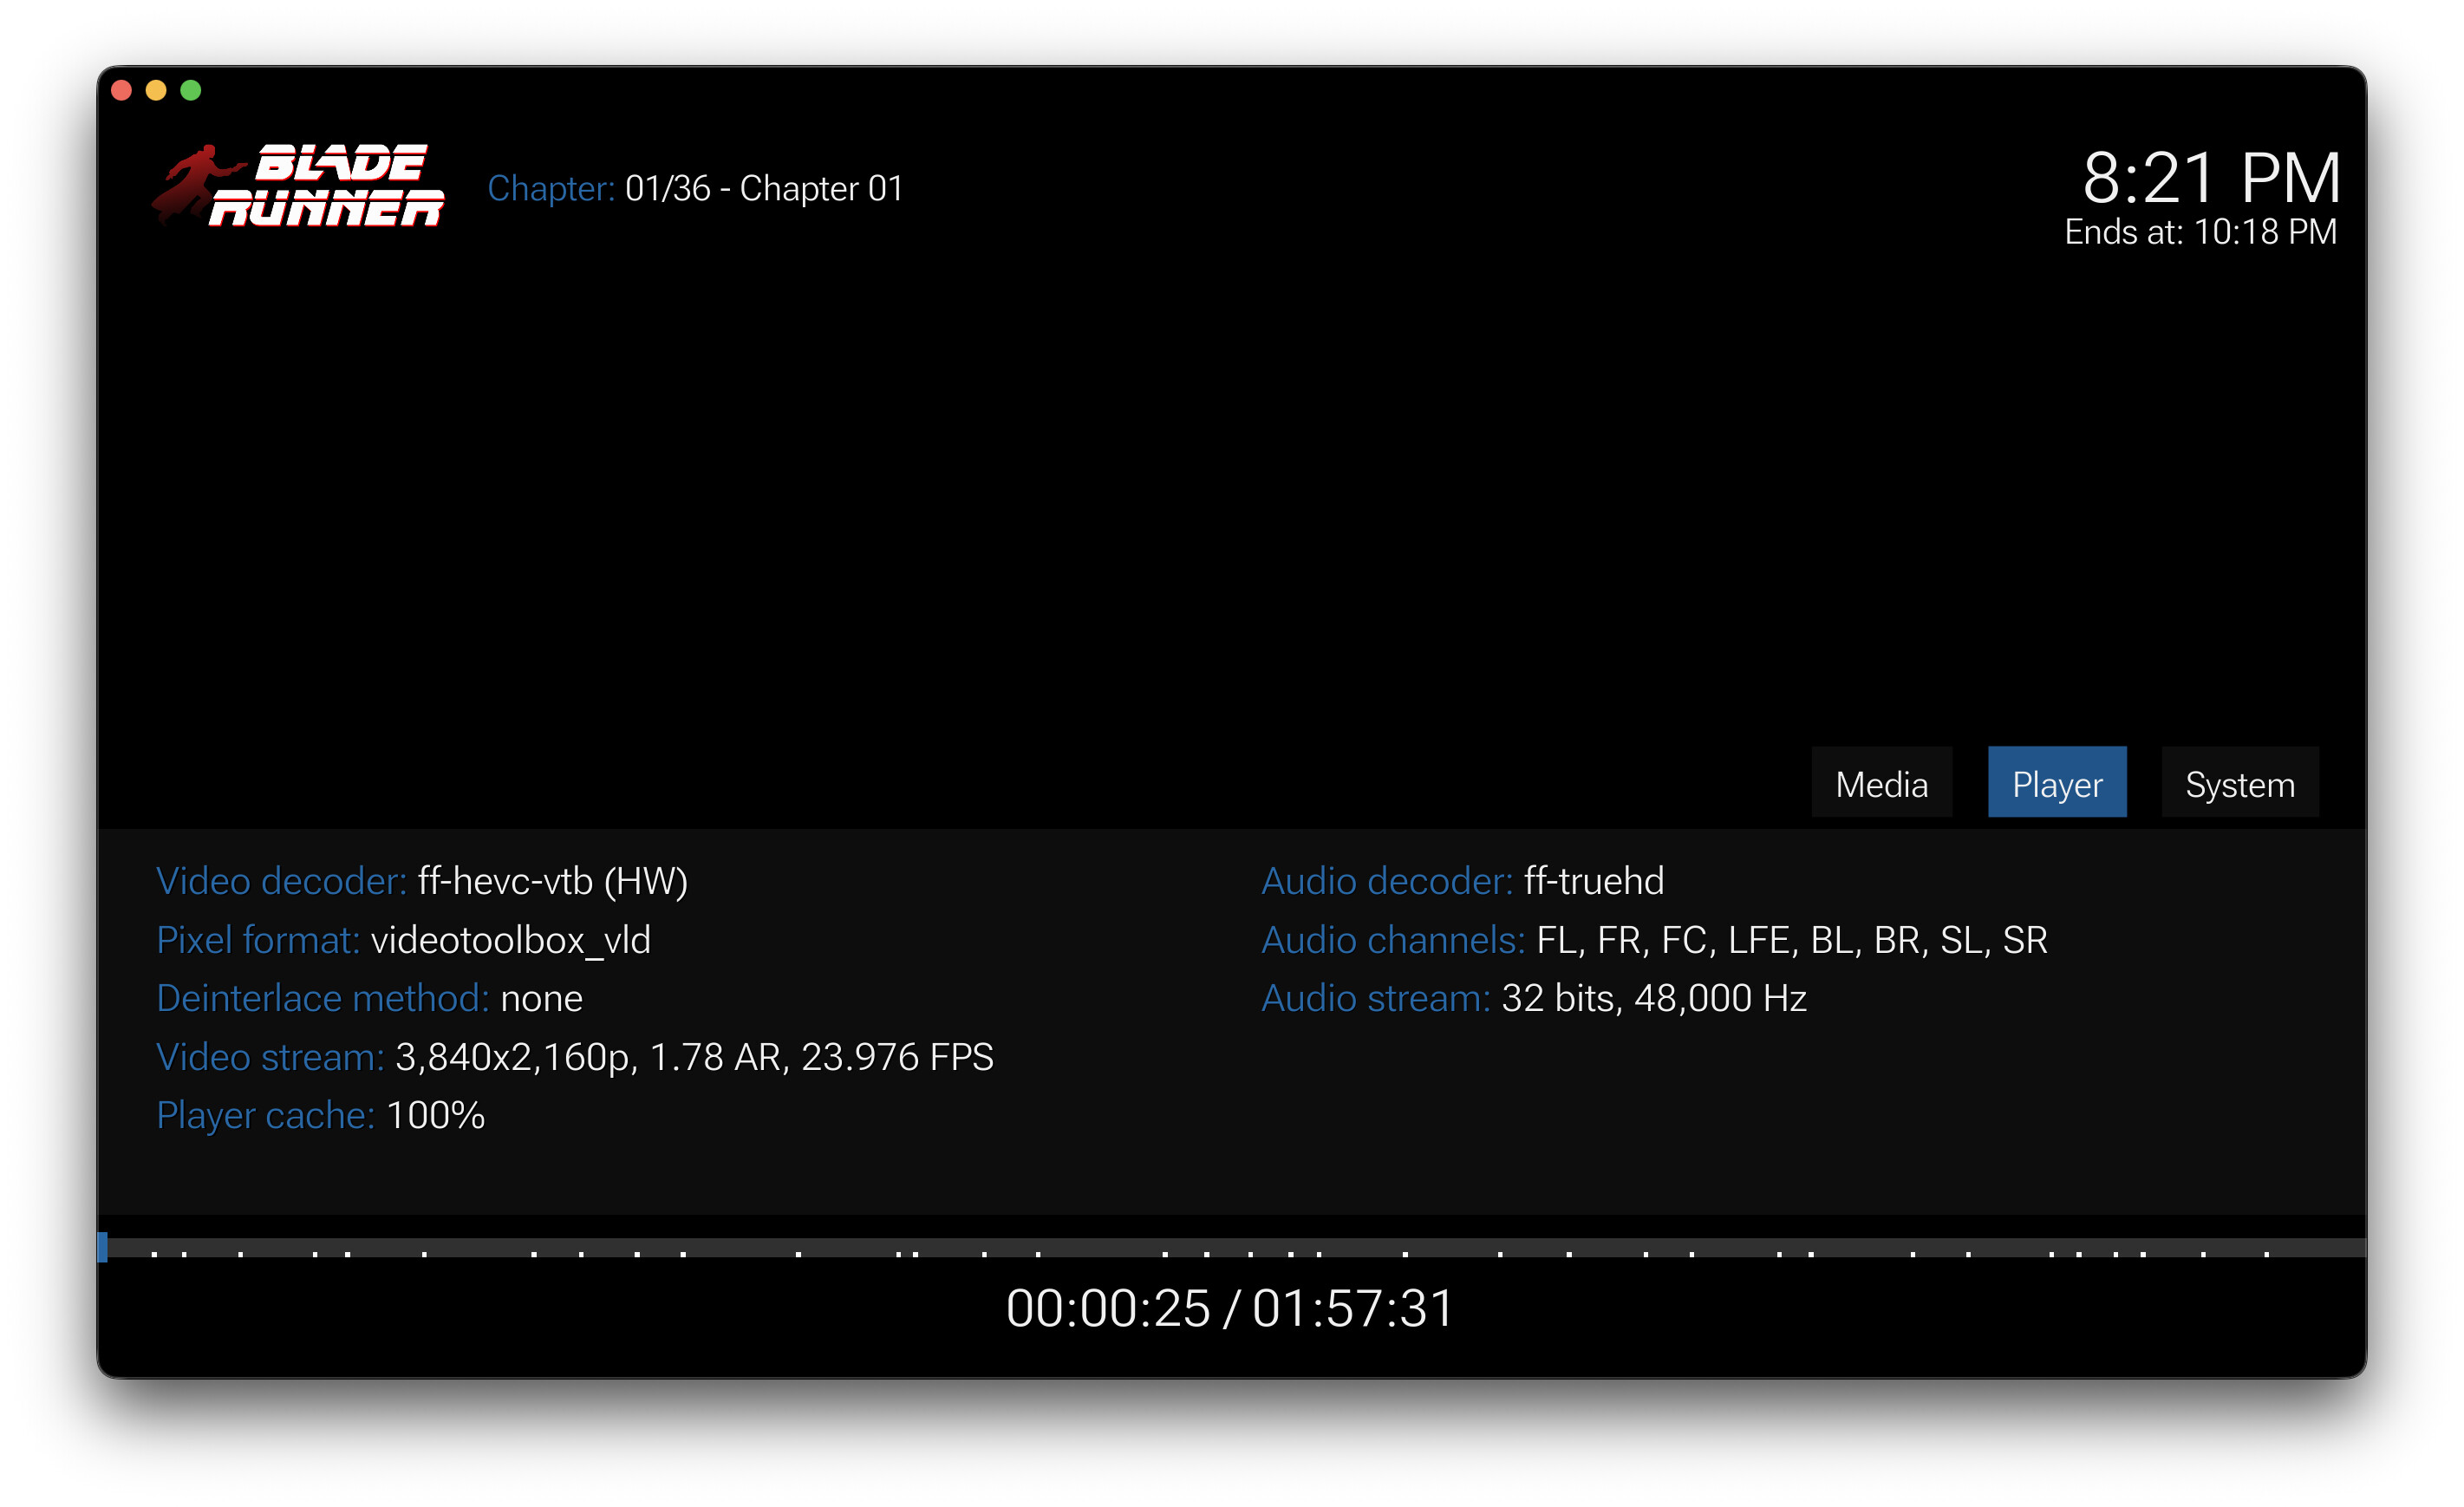Image resolution: width=2464 pixels, height=1507 pixels.
Task: Click the Audio channels listing
Action: pos(1654,940)
